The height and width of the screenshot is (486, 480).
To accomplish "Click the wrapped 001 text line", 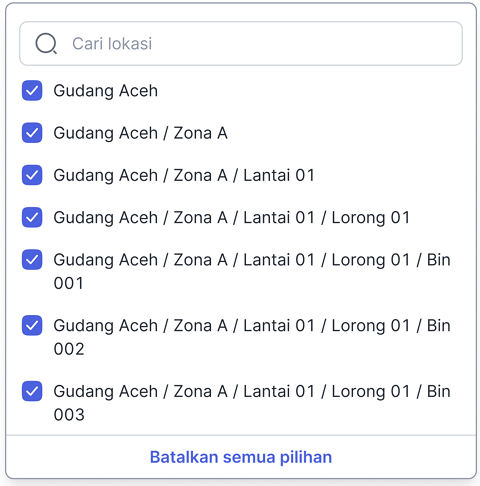I will click(69, 283).
